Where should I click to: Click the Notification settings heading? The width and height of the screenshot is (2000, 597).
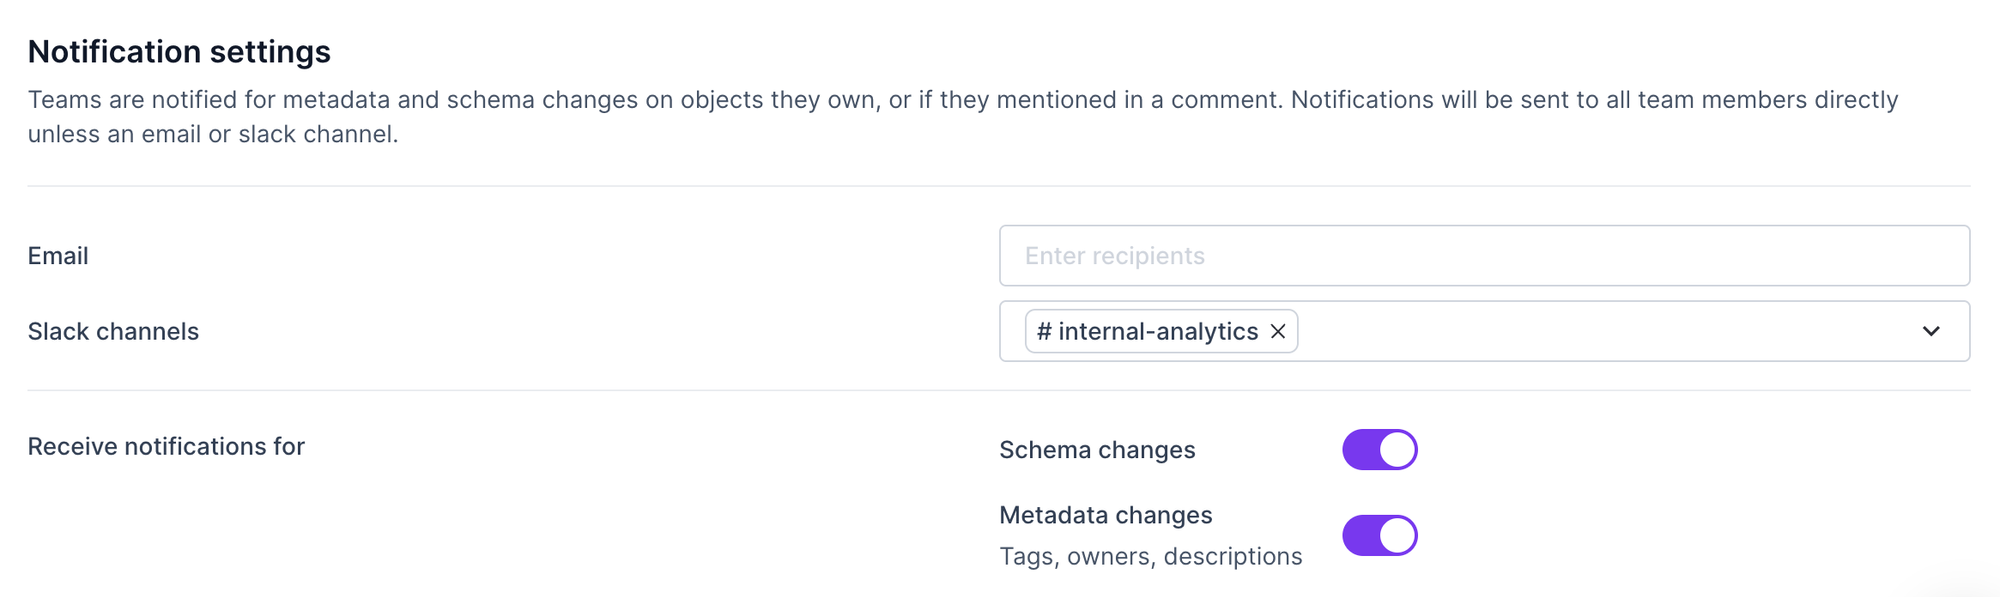[179, 52]
